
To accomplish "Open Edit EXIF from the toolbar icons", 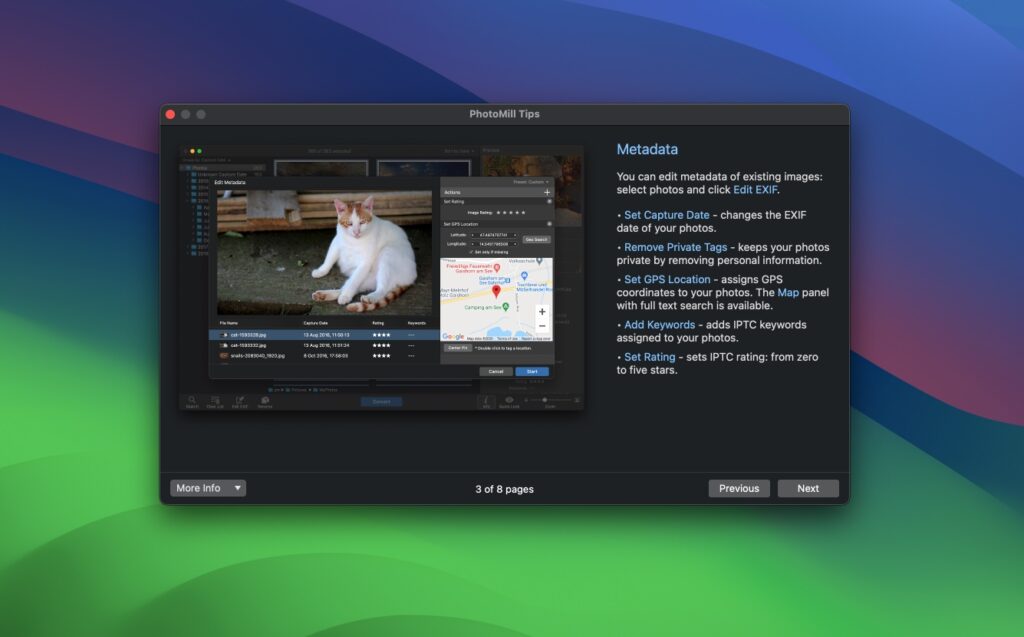I will click(x=240, y=399).
